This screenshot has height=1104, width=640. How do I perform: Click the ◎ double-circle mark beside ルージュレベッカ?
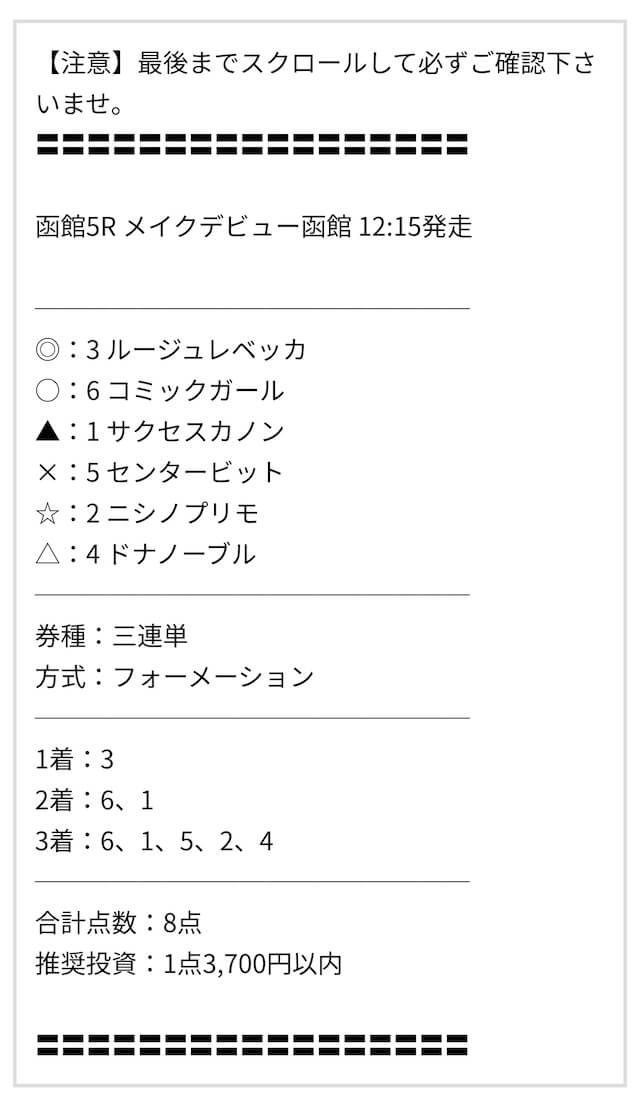(x=47, y=350)
